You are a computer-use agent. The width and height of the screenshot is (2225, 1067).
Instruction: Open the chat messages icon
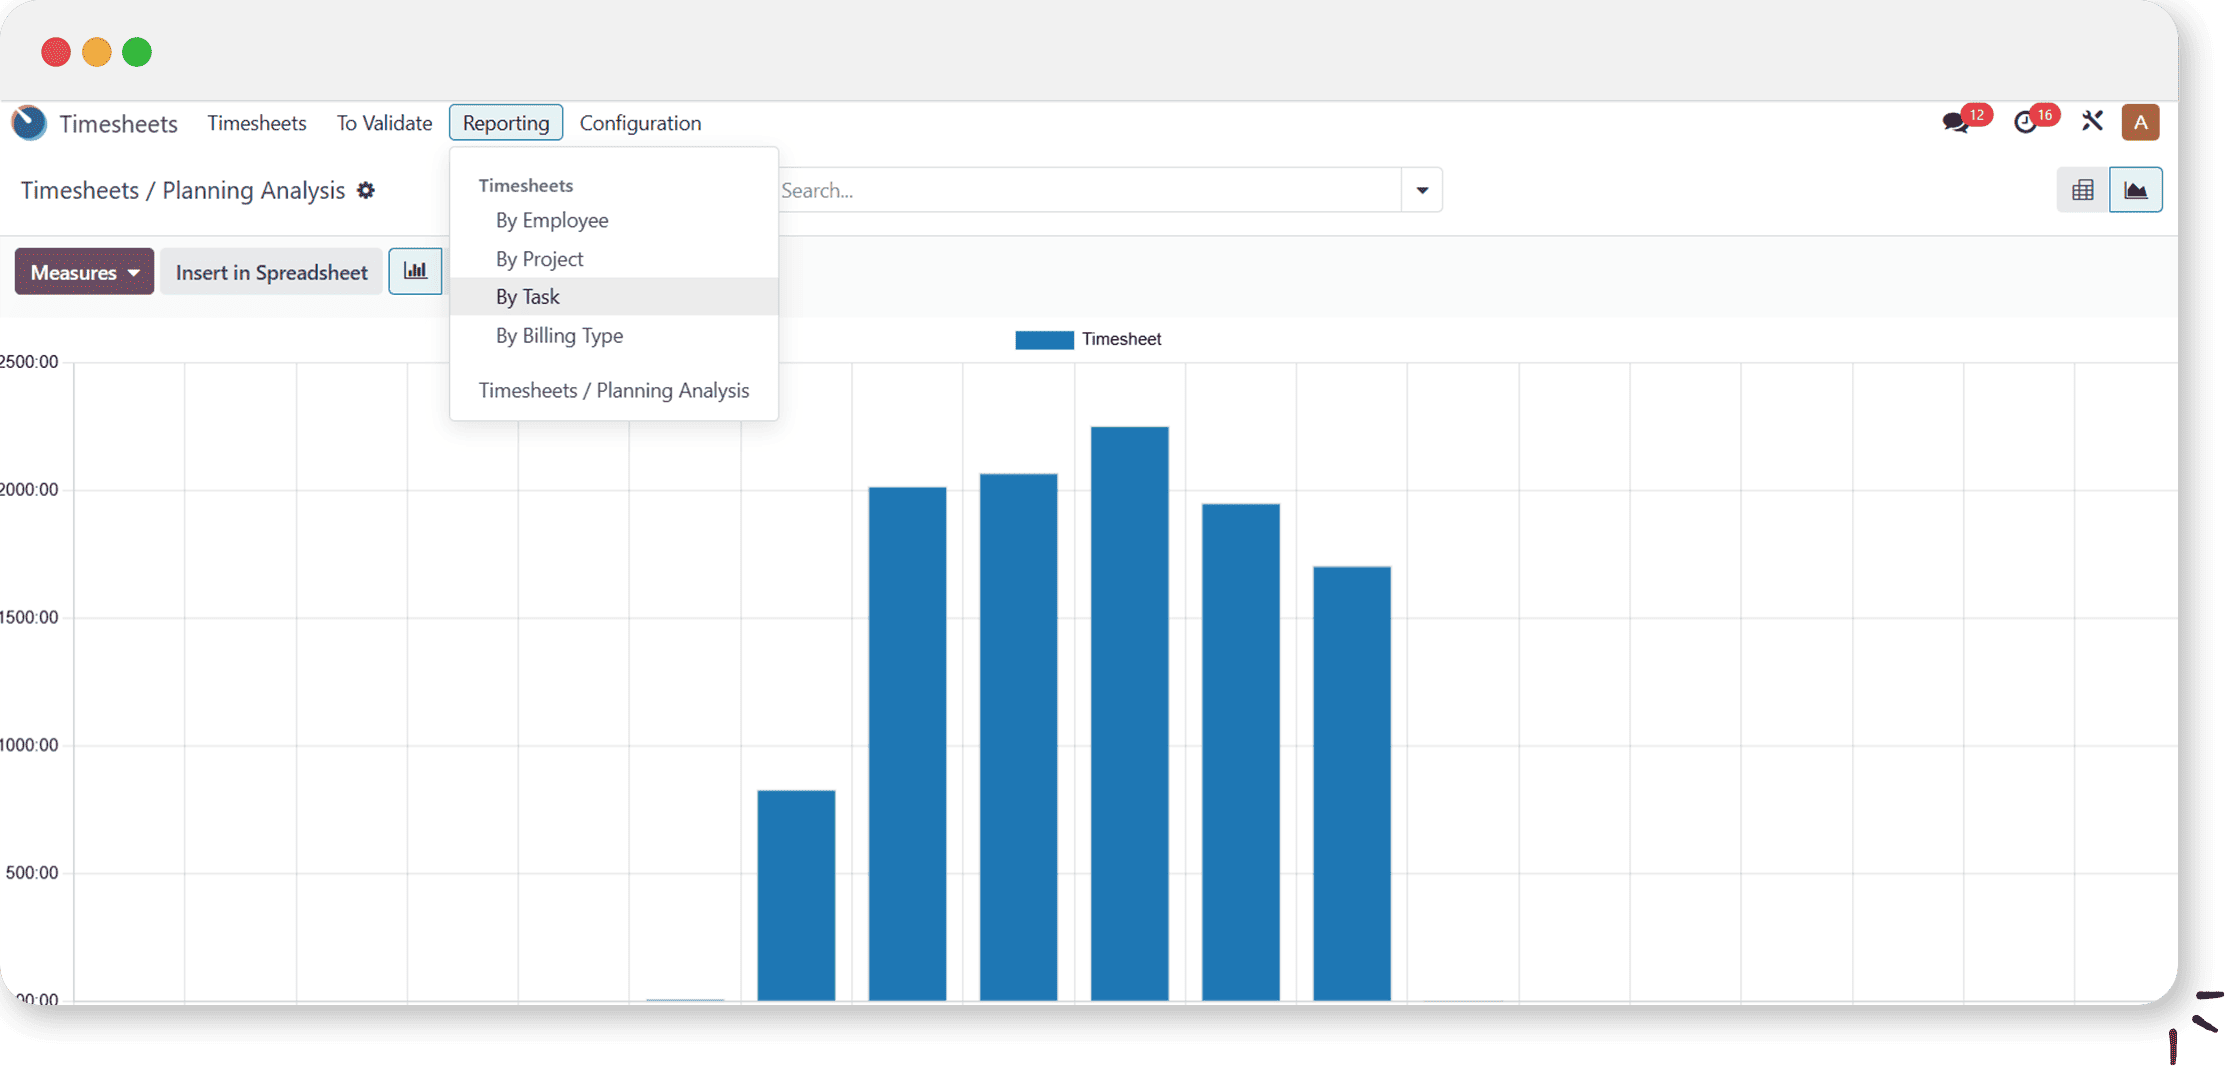[1955, 123]
